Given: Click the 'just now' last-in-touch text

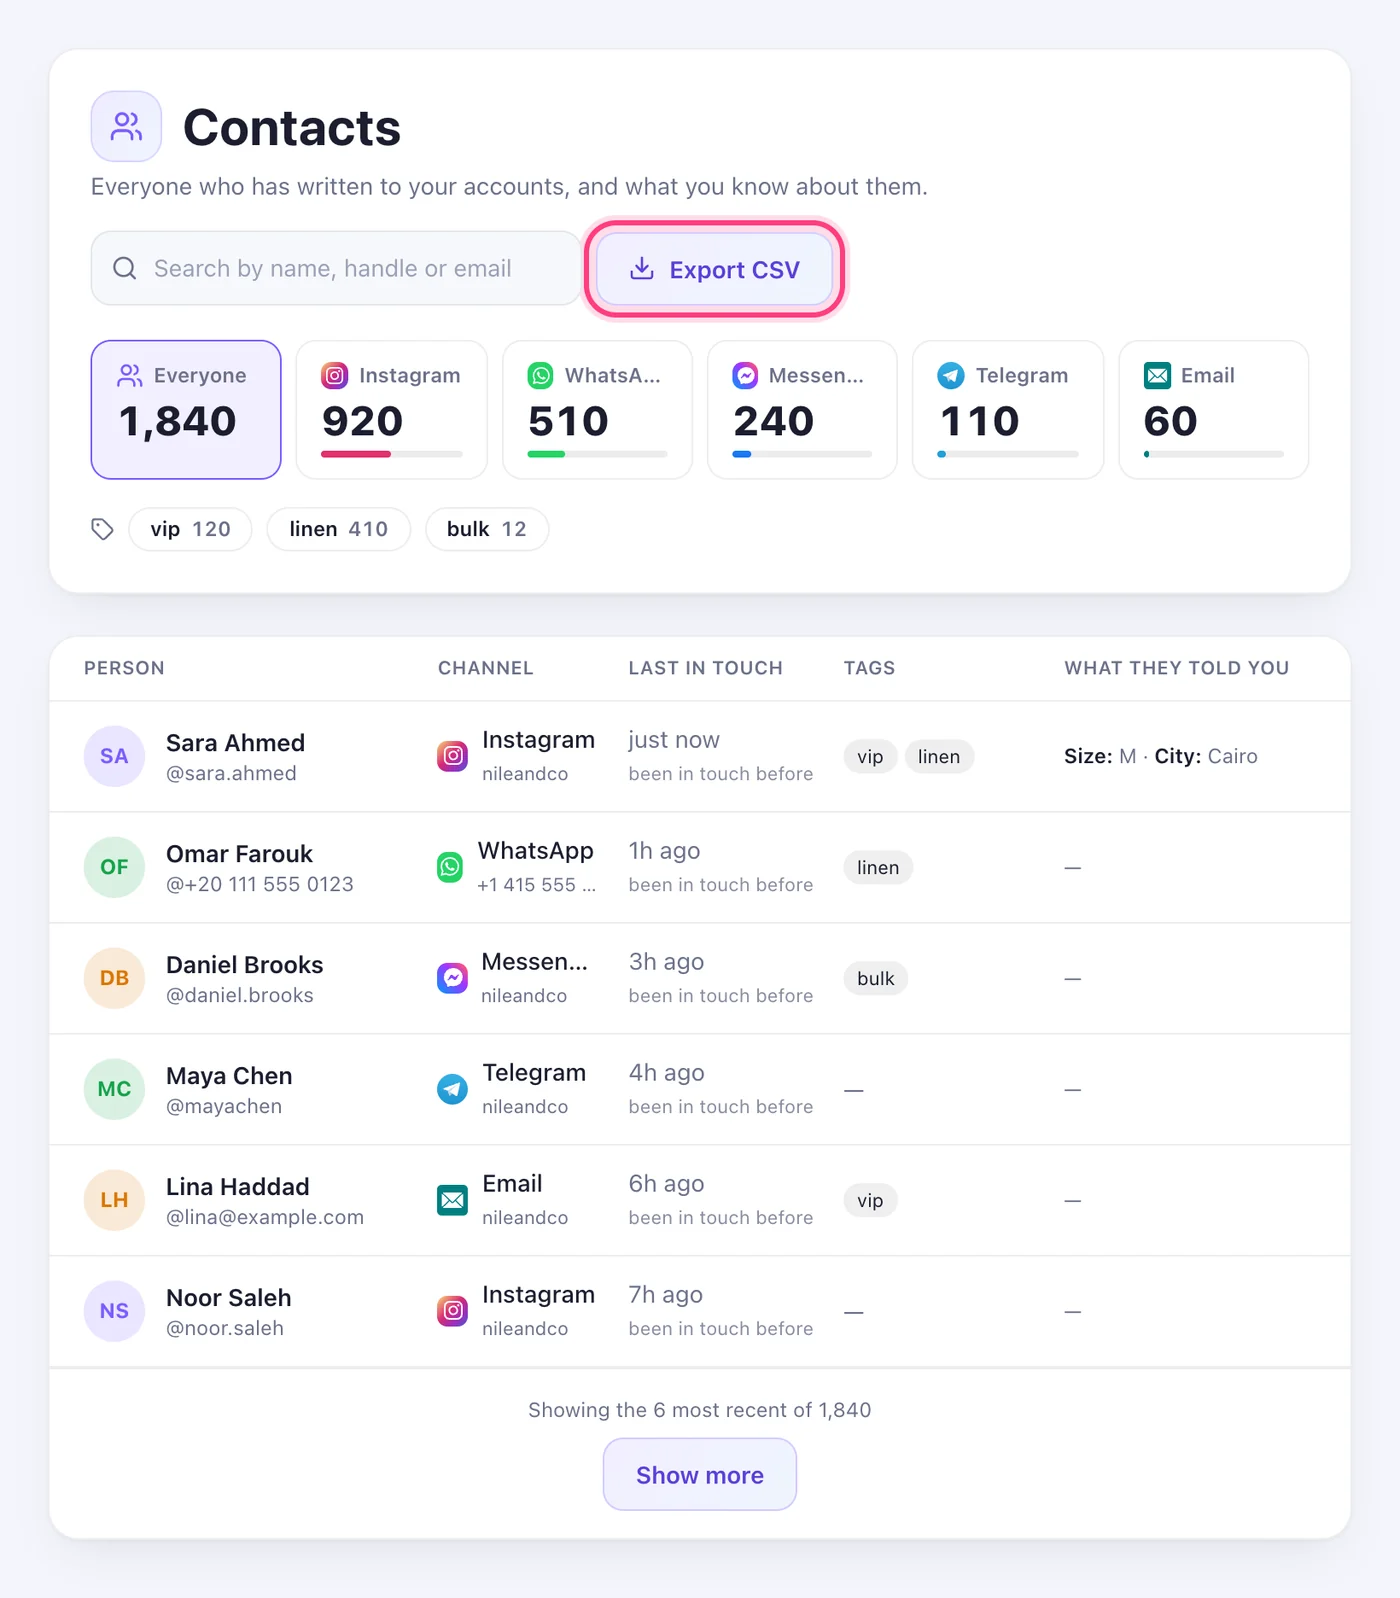Looking at the screenshot, I should (674, 740).
